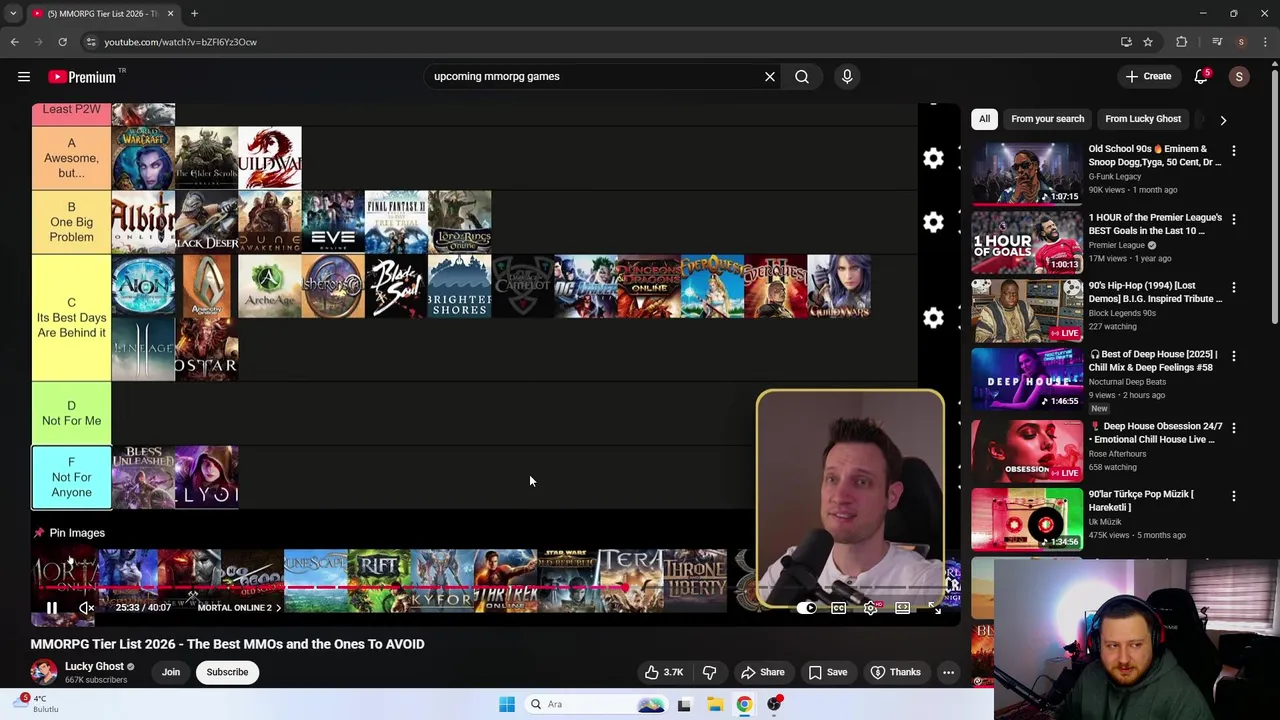Open options for the Old School 90s video
This screenshot has width=1280, height=720.
(x=1233, y=150)
